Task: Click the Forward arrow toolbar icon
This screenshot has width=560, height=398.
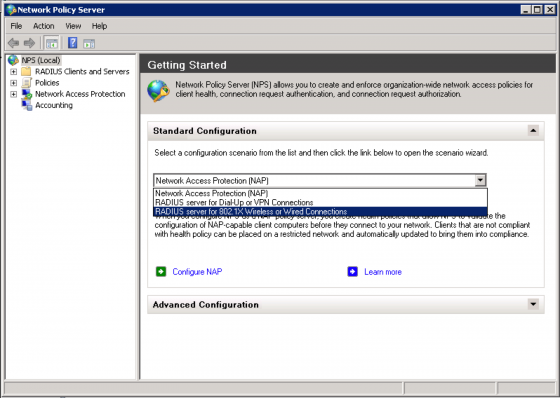Action: pyautogui.click(x=29, y=43)
